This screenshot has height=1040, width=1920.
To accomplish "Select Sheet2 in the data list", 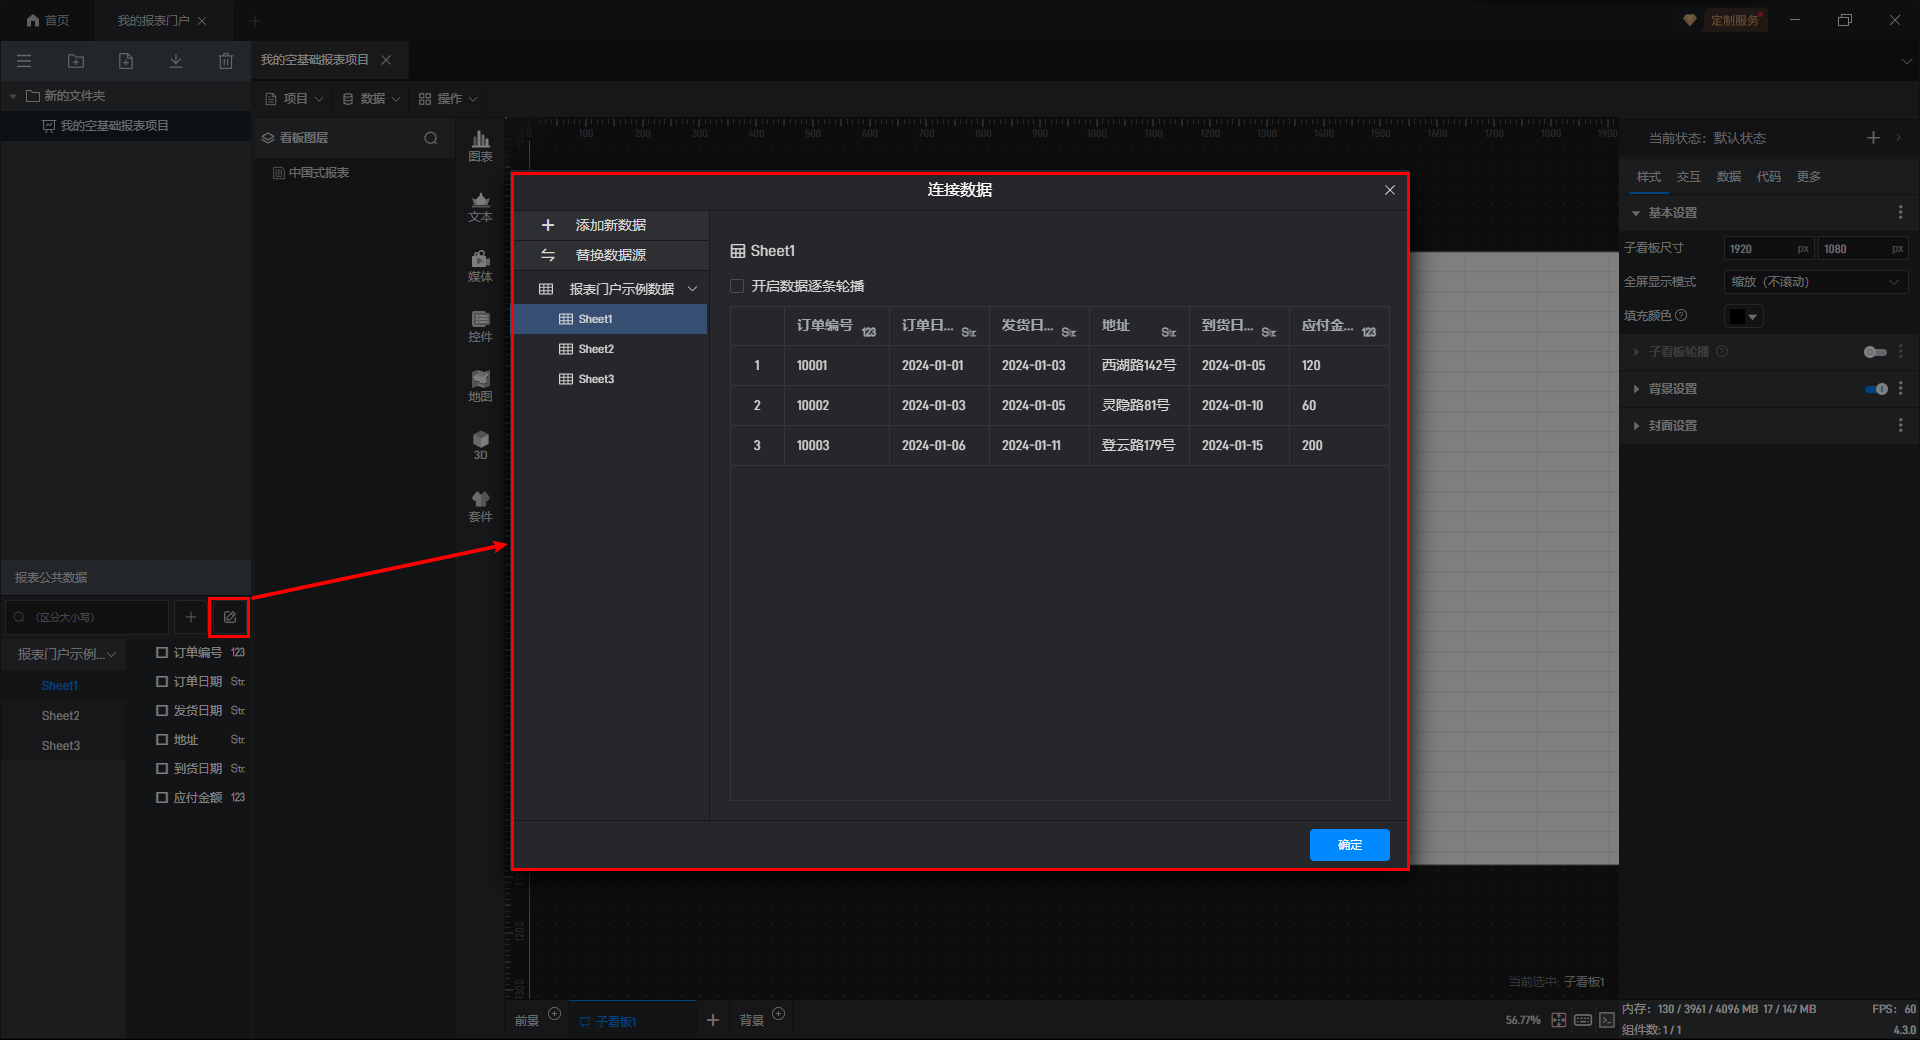I will [x=596, y=349].
